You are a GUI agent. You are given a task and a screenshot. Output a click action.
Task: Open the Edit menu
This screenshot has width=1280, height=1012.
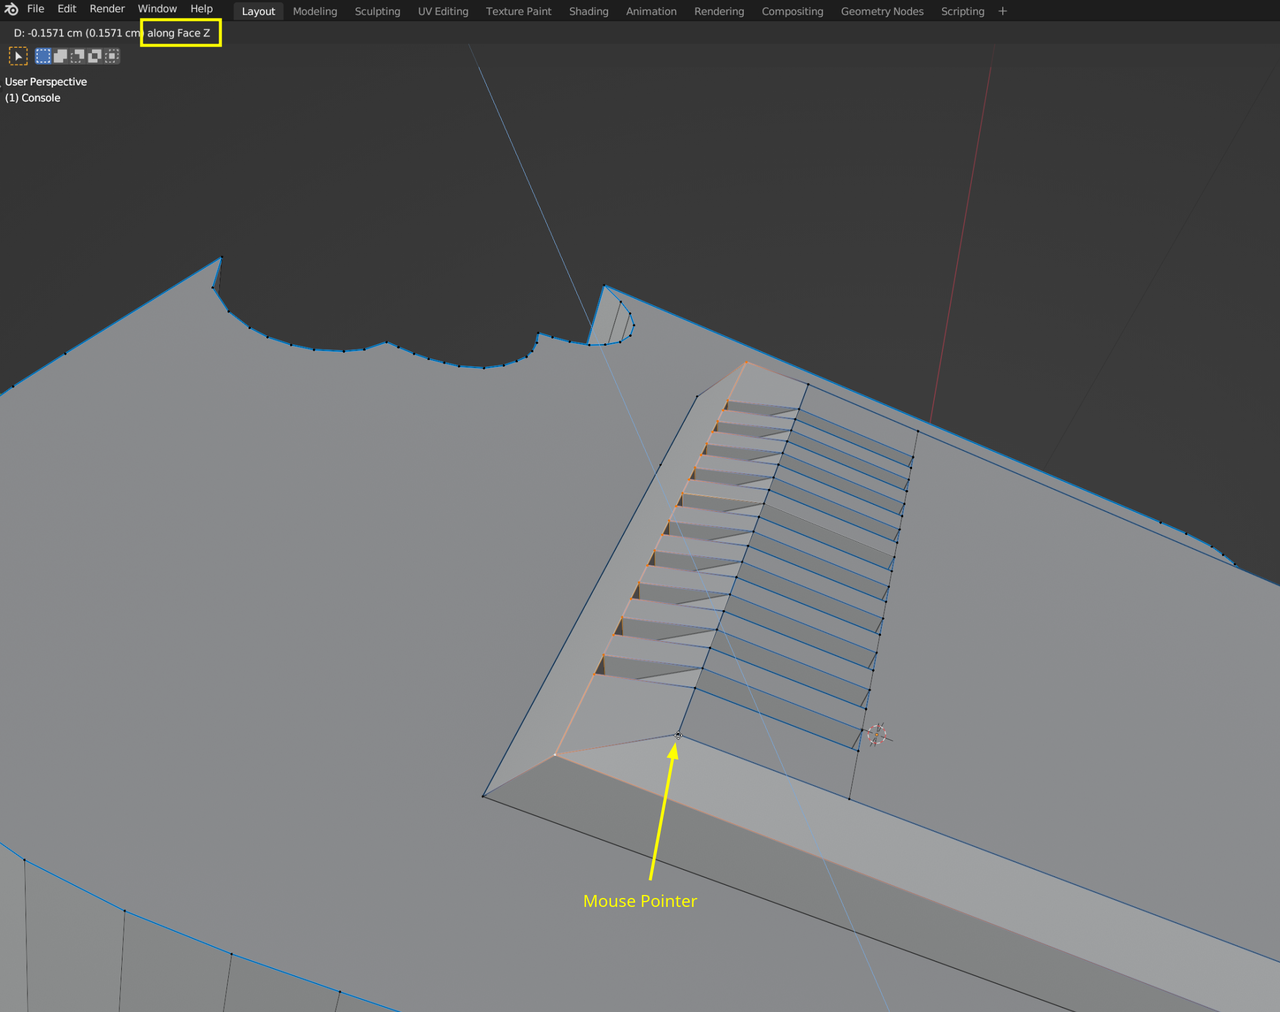pyautogui.click(x=67, y=9)
